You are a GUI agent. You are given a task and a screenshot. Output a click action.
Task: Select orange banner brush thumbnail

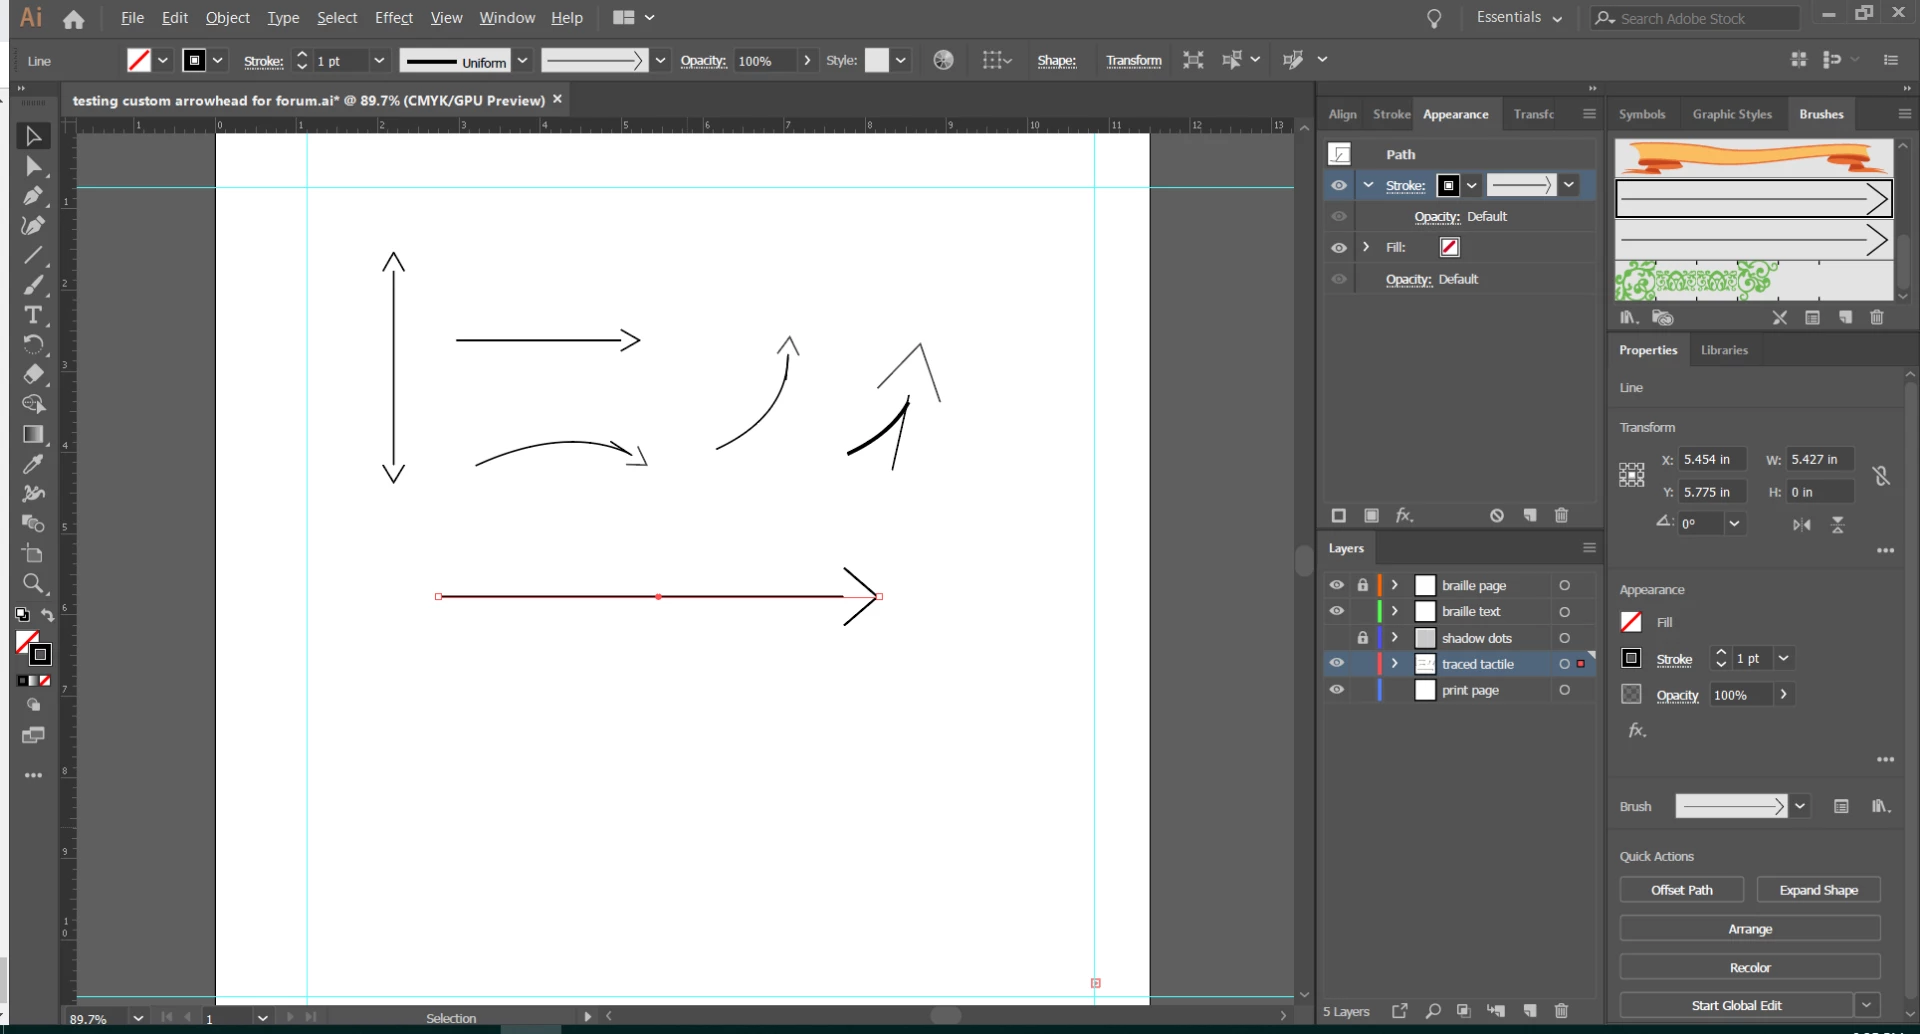click(1754, 157)
